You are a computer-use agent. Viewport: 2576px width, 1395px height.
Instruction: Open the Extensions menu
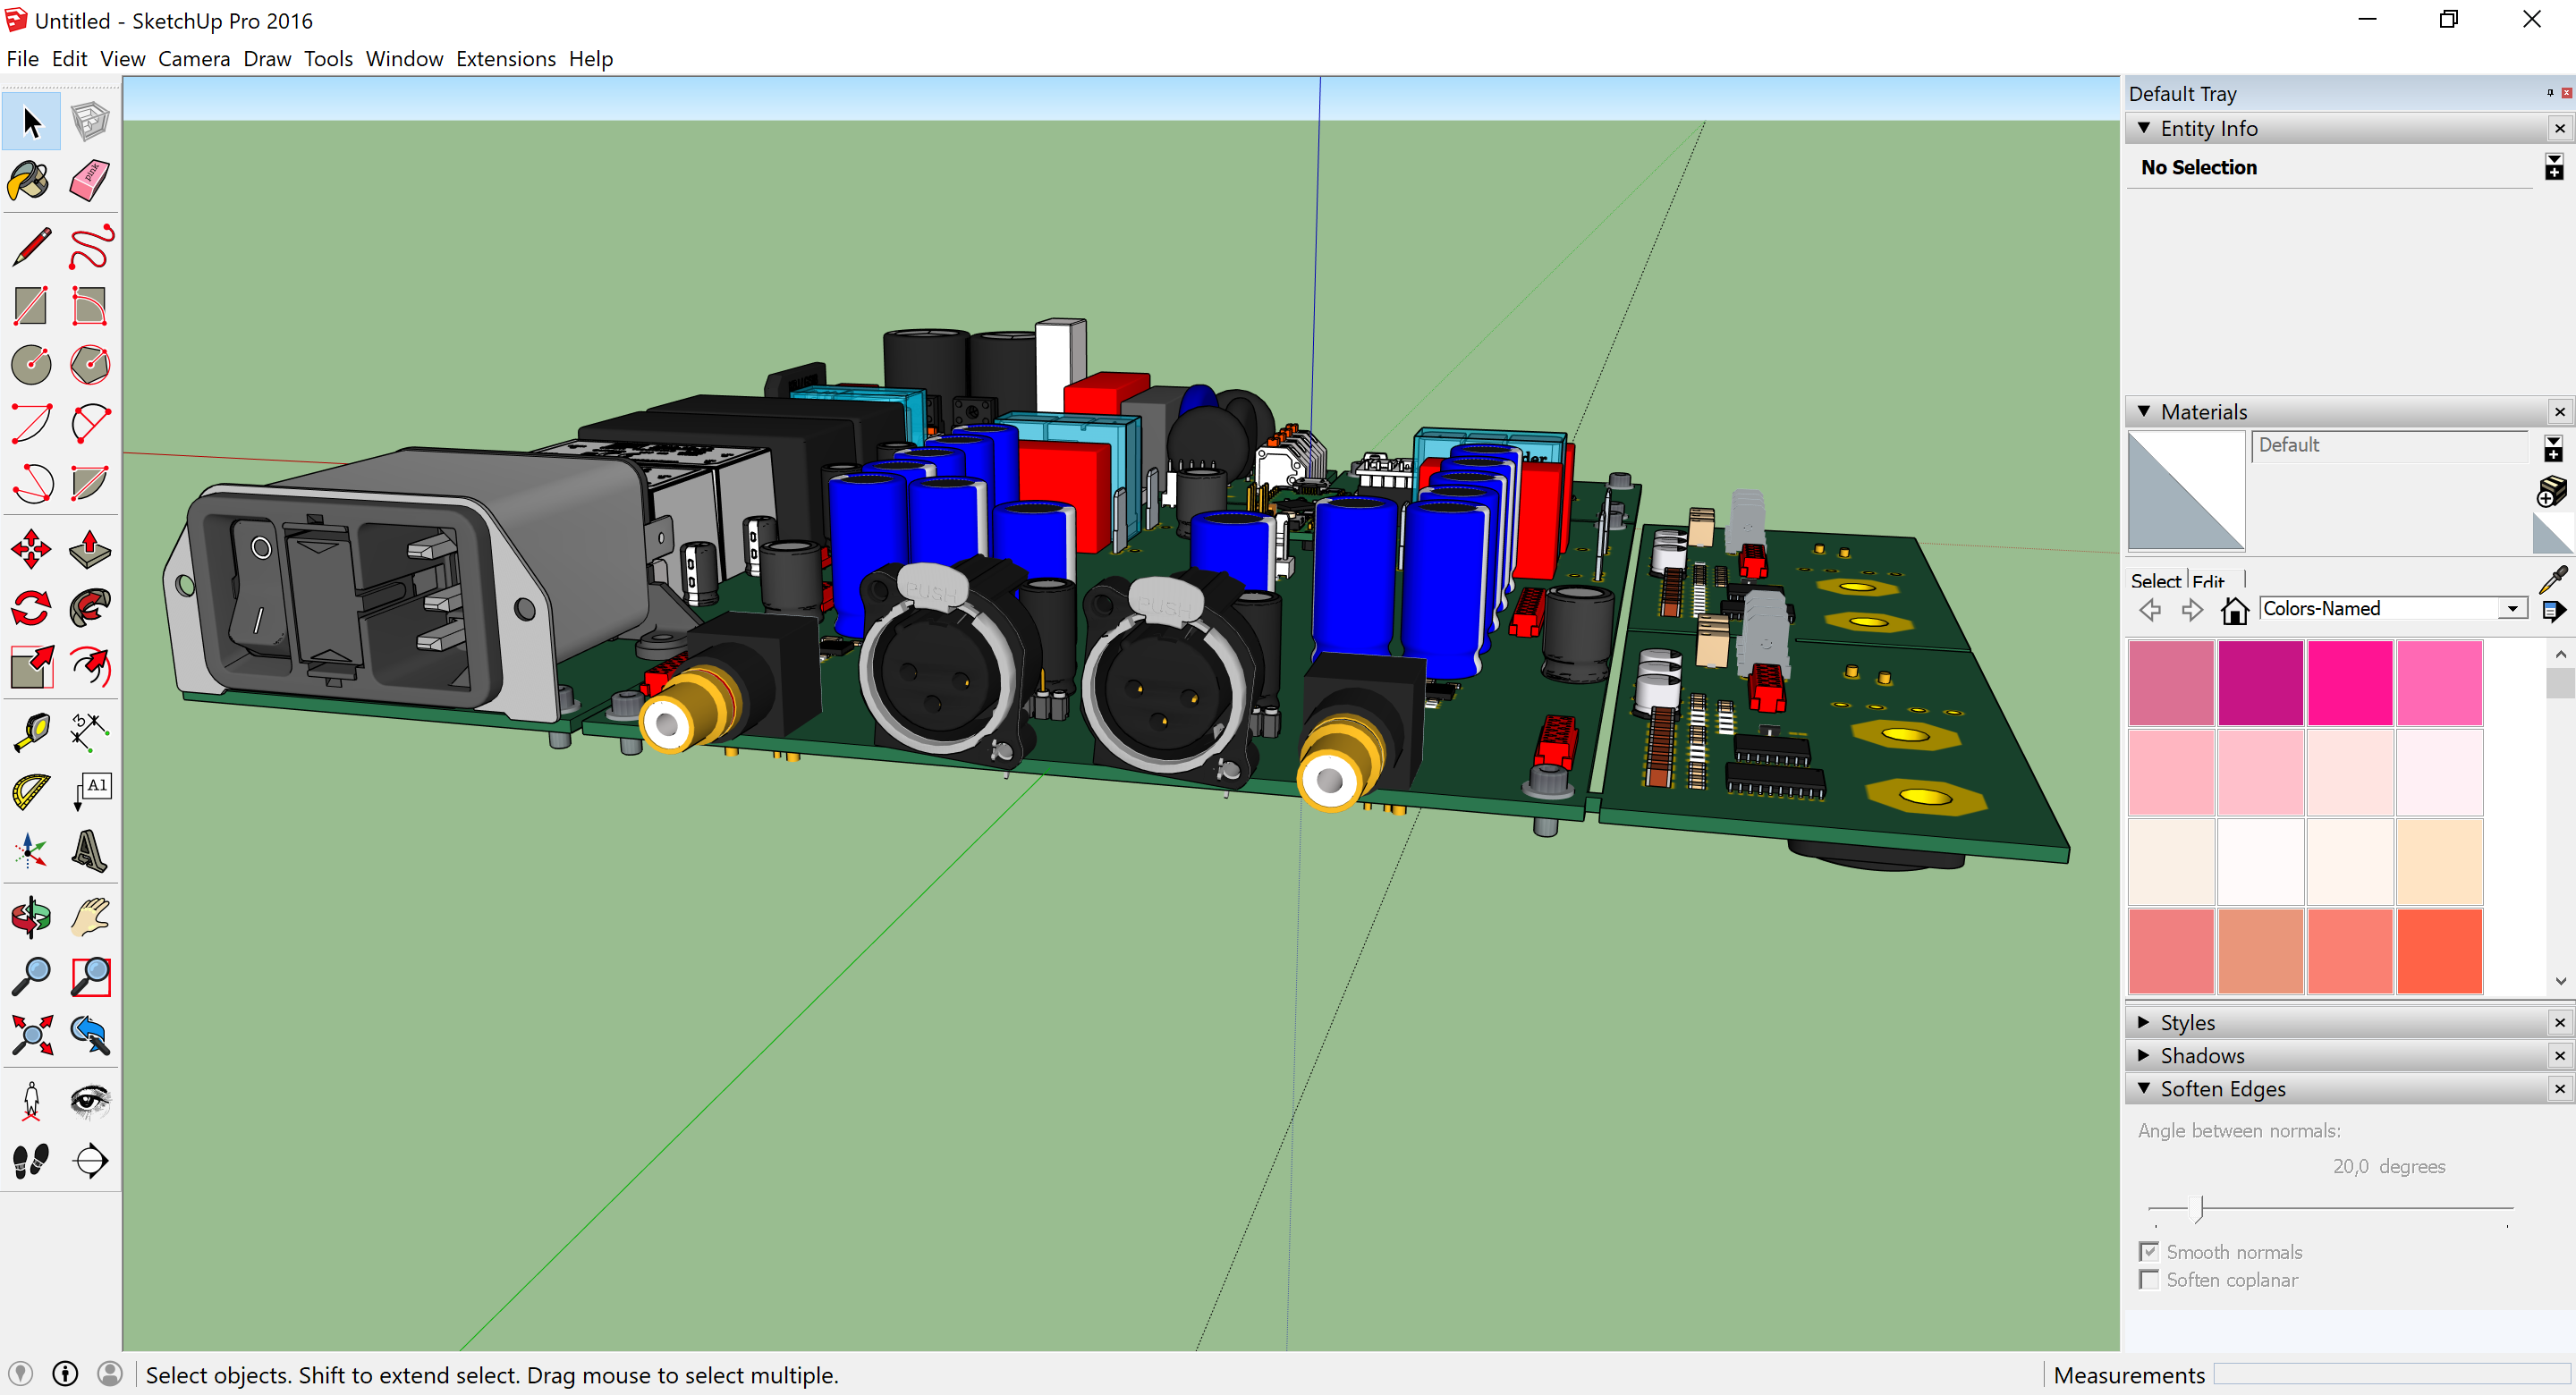(506, 58)
